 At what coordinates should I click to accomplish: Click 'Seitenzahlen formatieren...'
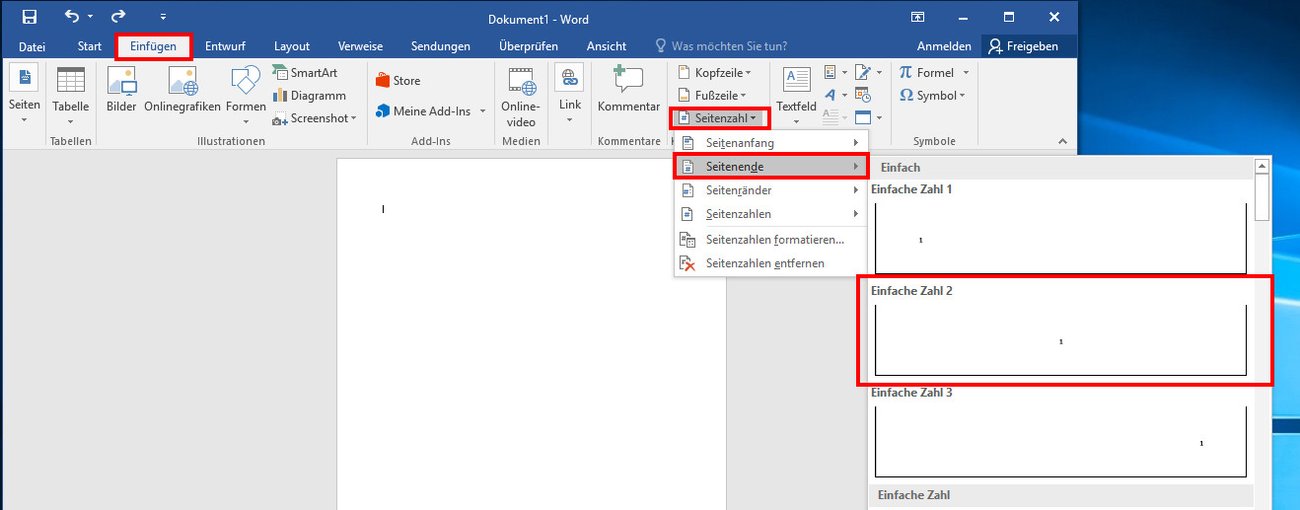(x=770, y=240)
